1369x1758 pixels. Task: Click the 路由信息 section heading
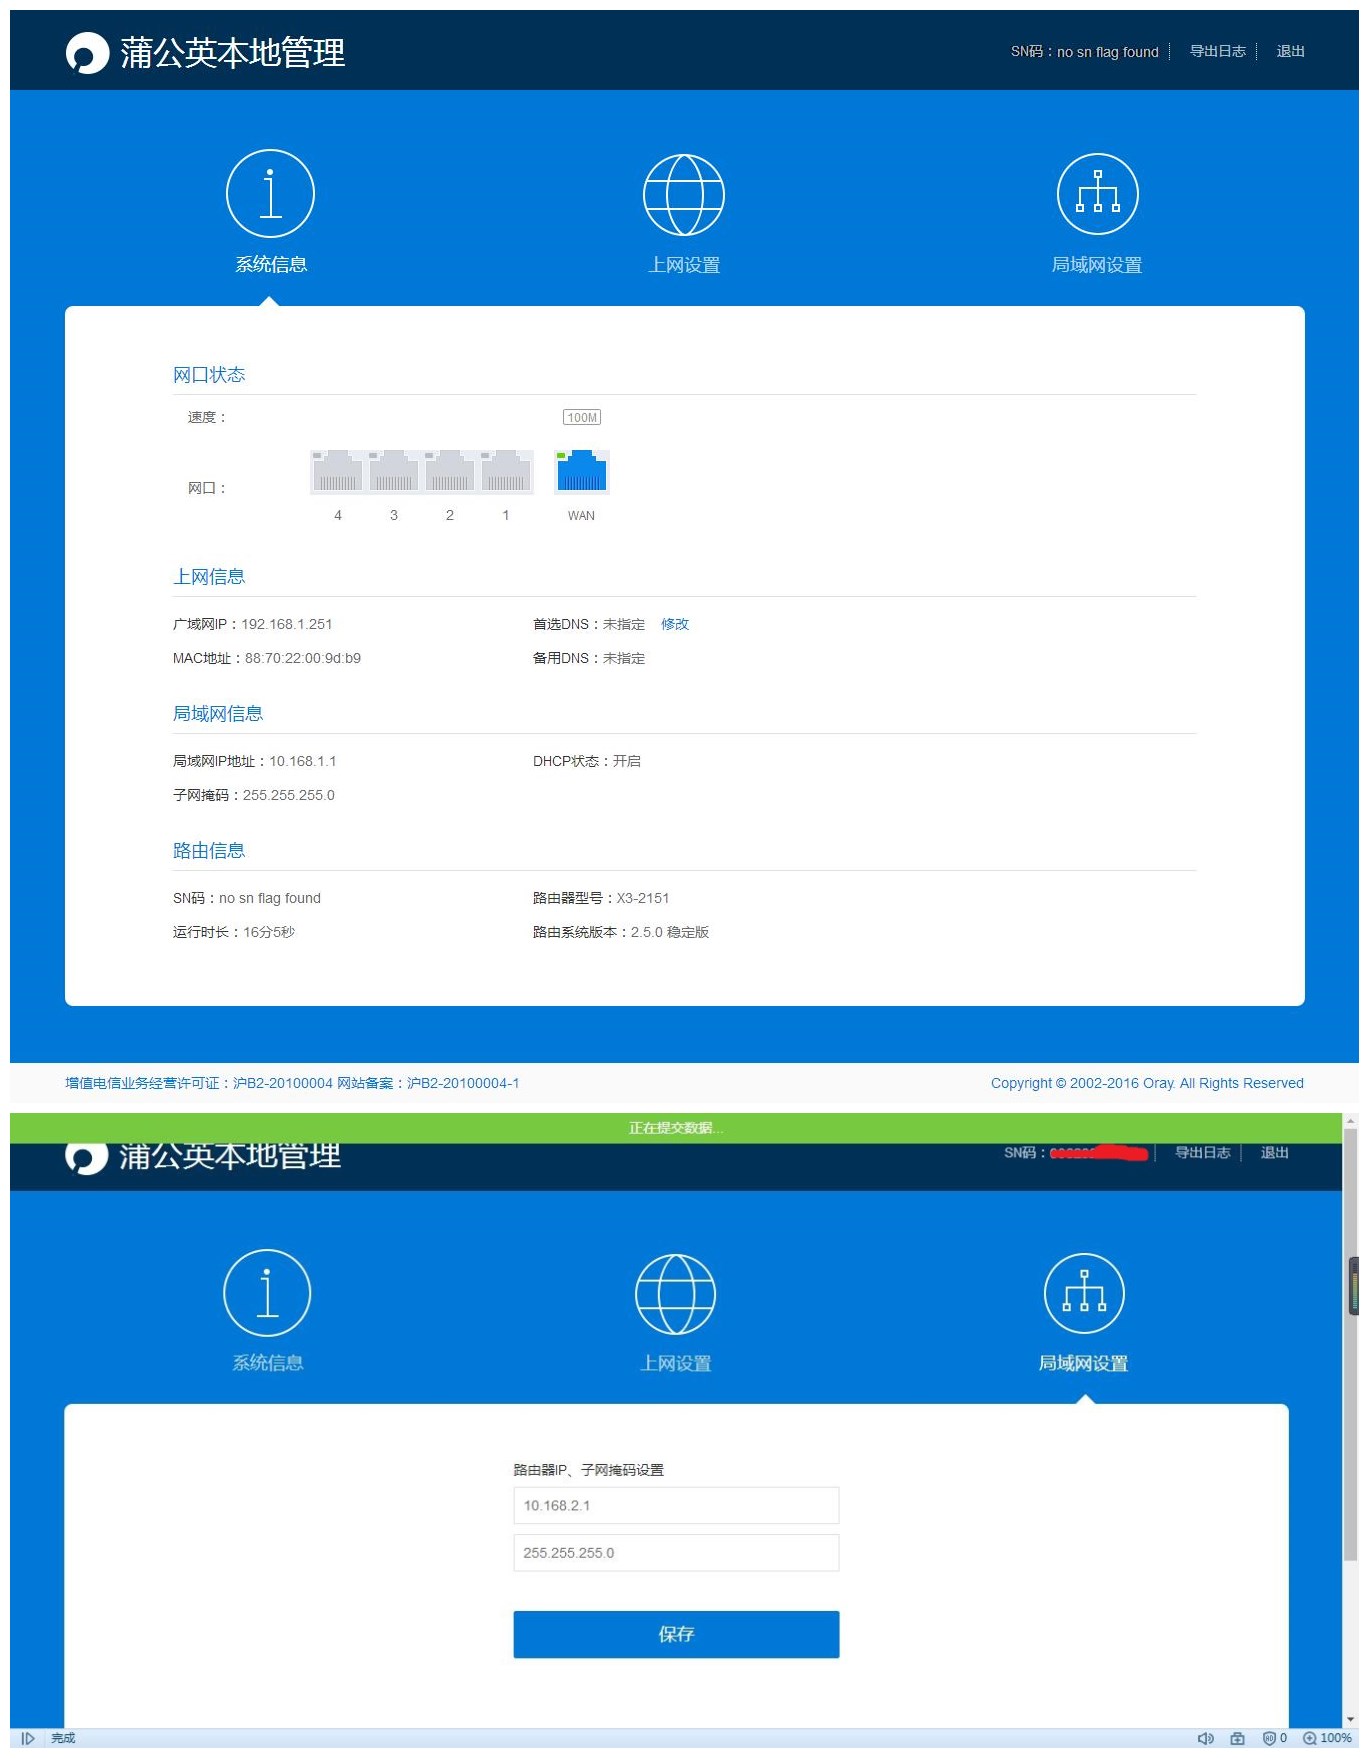[x=209, y=851]
